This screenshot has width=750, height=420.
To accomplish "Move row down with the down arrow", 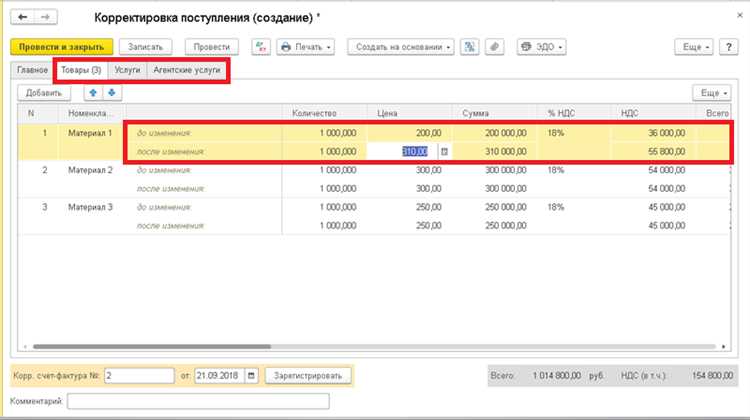I will pos(112,93).
